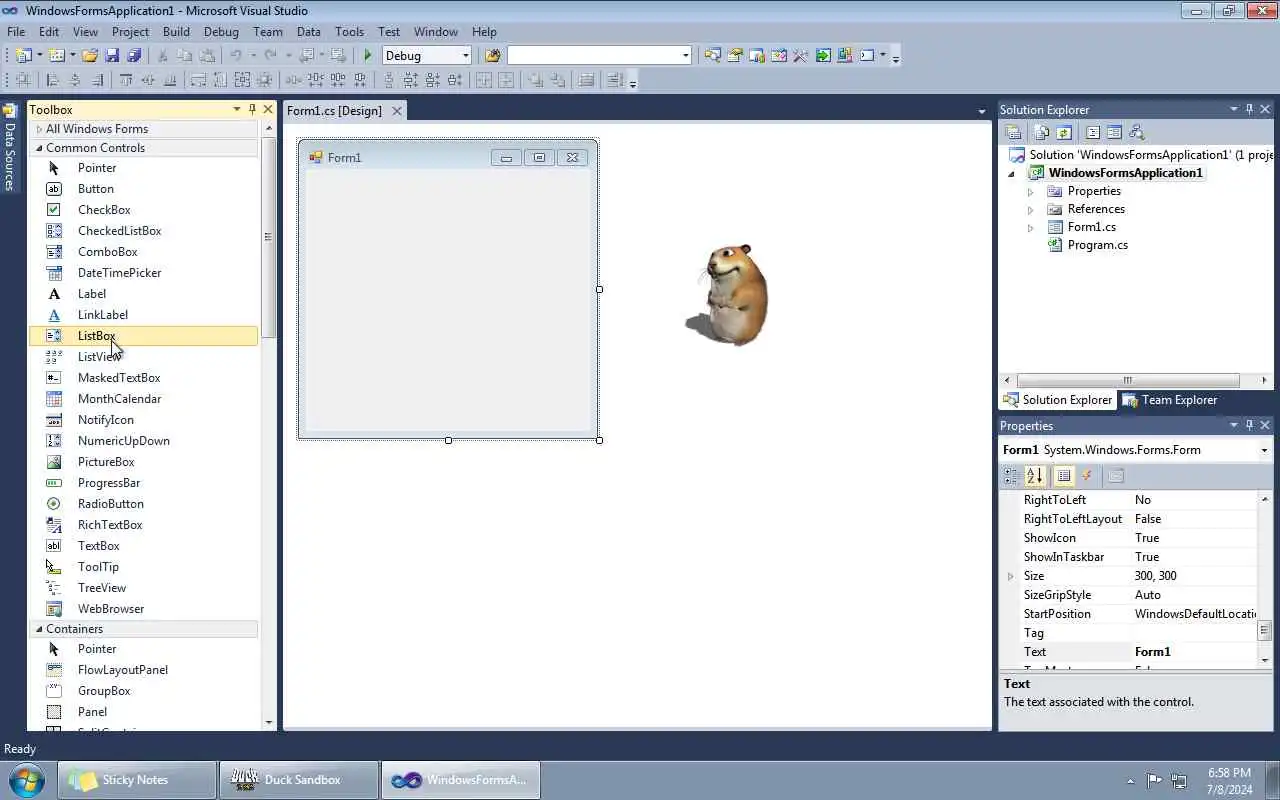Expand the Size property
The image size is (1280, 800).
coord(1010,576)
